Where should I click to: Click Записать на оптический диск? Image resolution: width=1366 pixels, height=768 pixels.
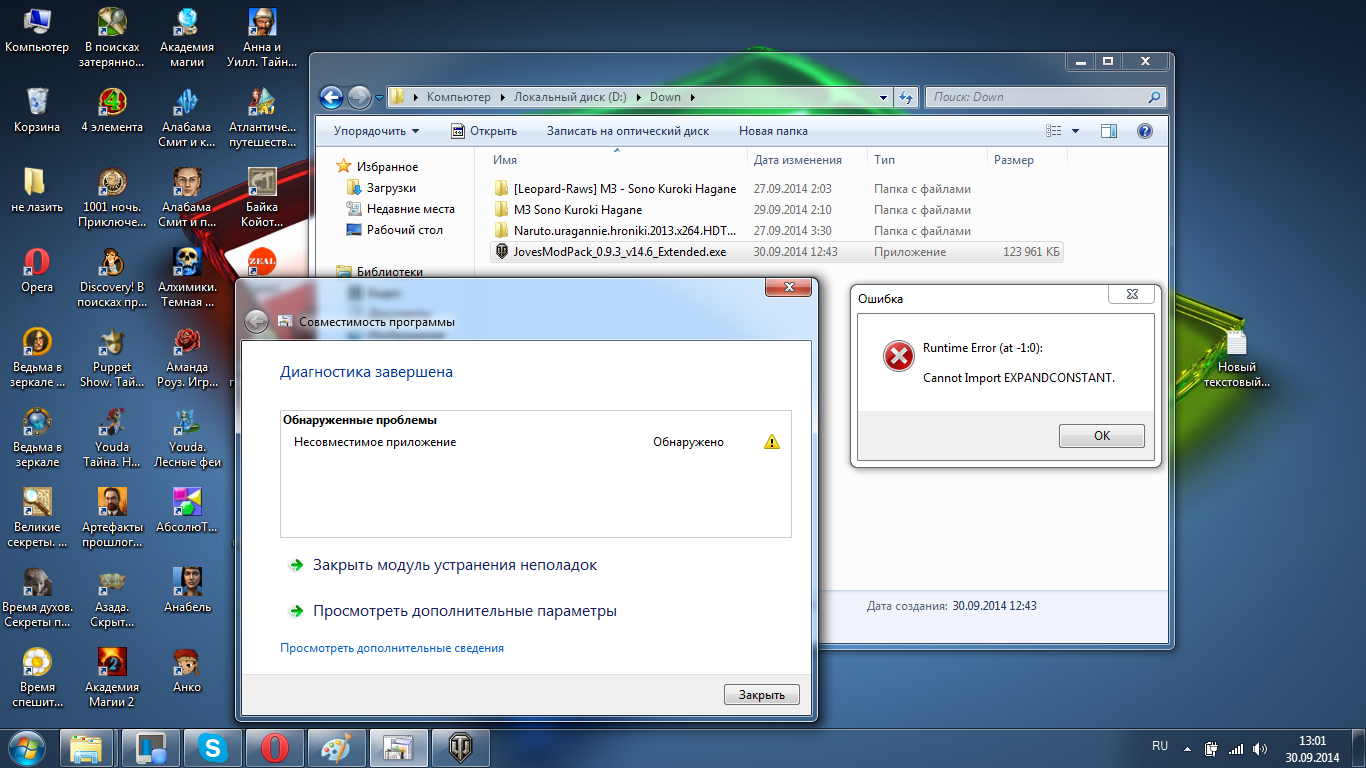(627, 131)
